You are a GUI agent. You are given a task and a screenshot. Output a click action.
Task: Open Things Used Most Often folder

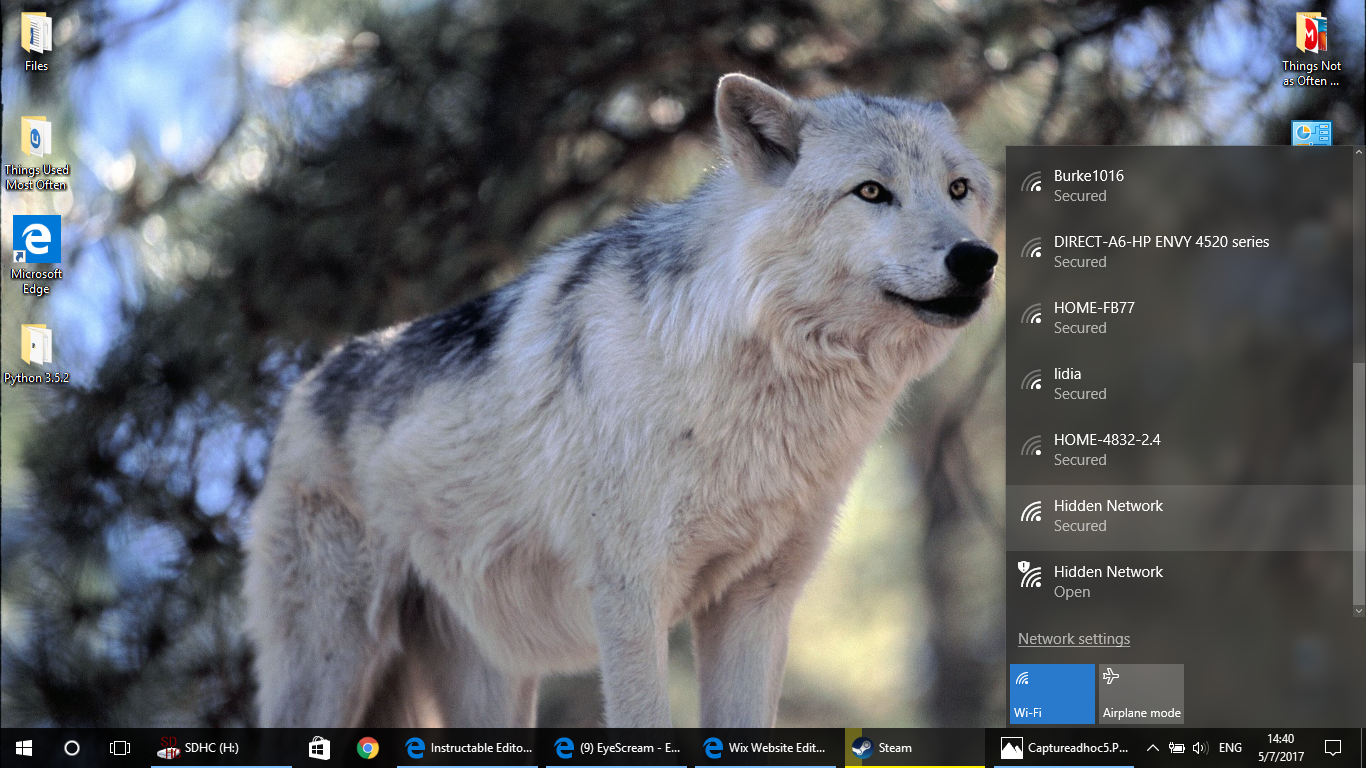click(x=36, y=153)
